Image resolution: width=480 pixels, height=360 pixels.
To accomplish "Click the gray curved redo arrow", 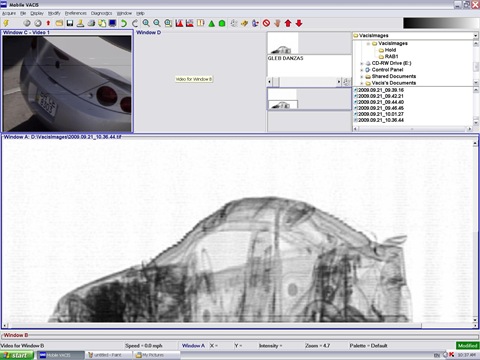I will point(135,23).
